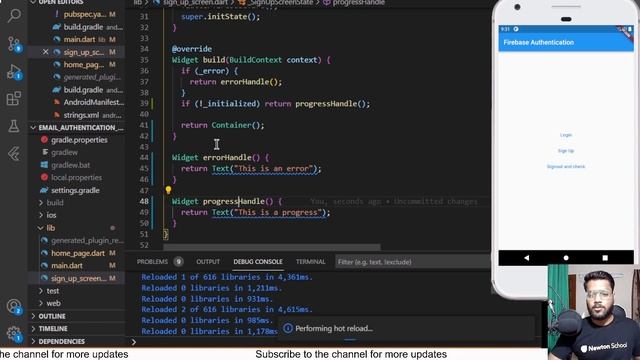Click the Performing hot reload notification
Image resolution: width=640 pixels, height=360 pixels.
click(406, 328)
